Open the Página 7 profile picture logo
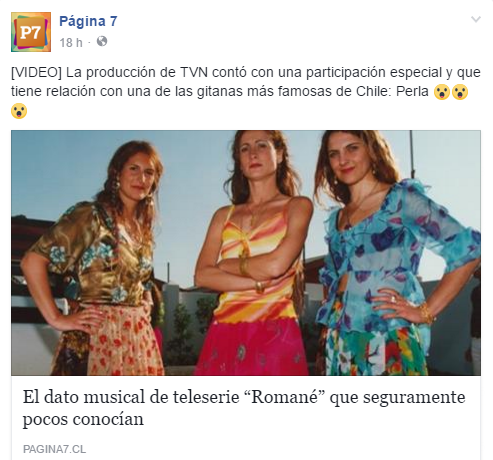The image size is (493, 460). [31, 32]
